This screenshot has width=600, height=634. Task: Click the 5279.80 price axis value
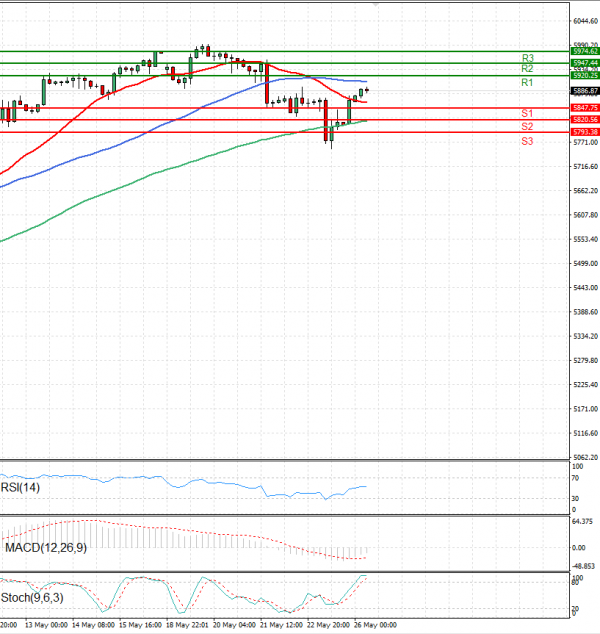click(585, 361)
